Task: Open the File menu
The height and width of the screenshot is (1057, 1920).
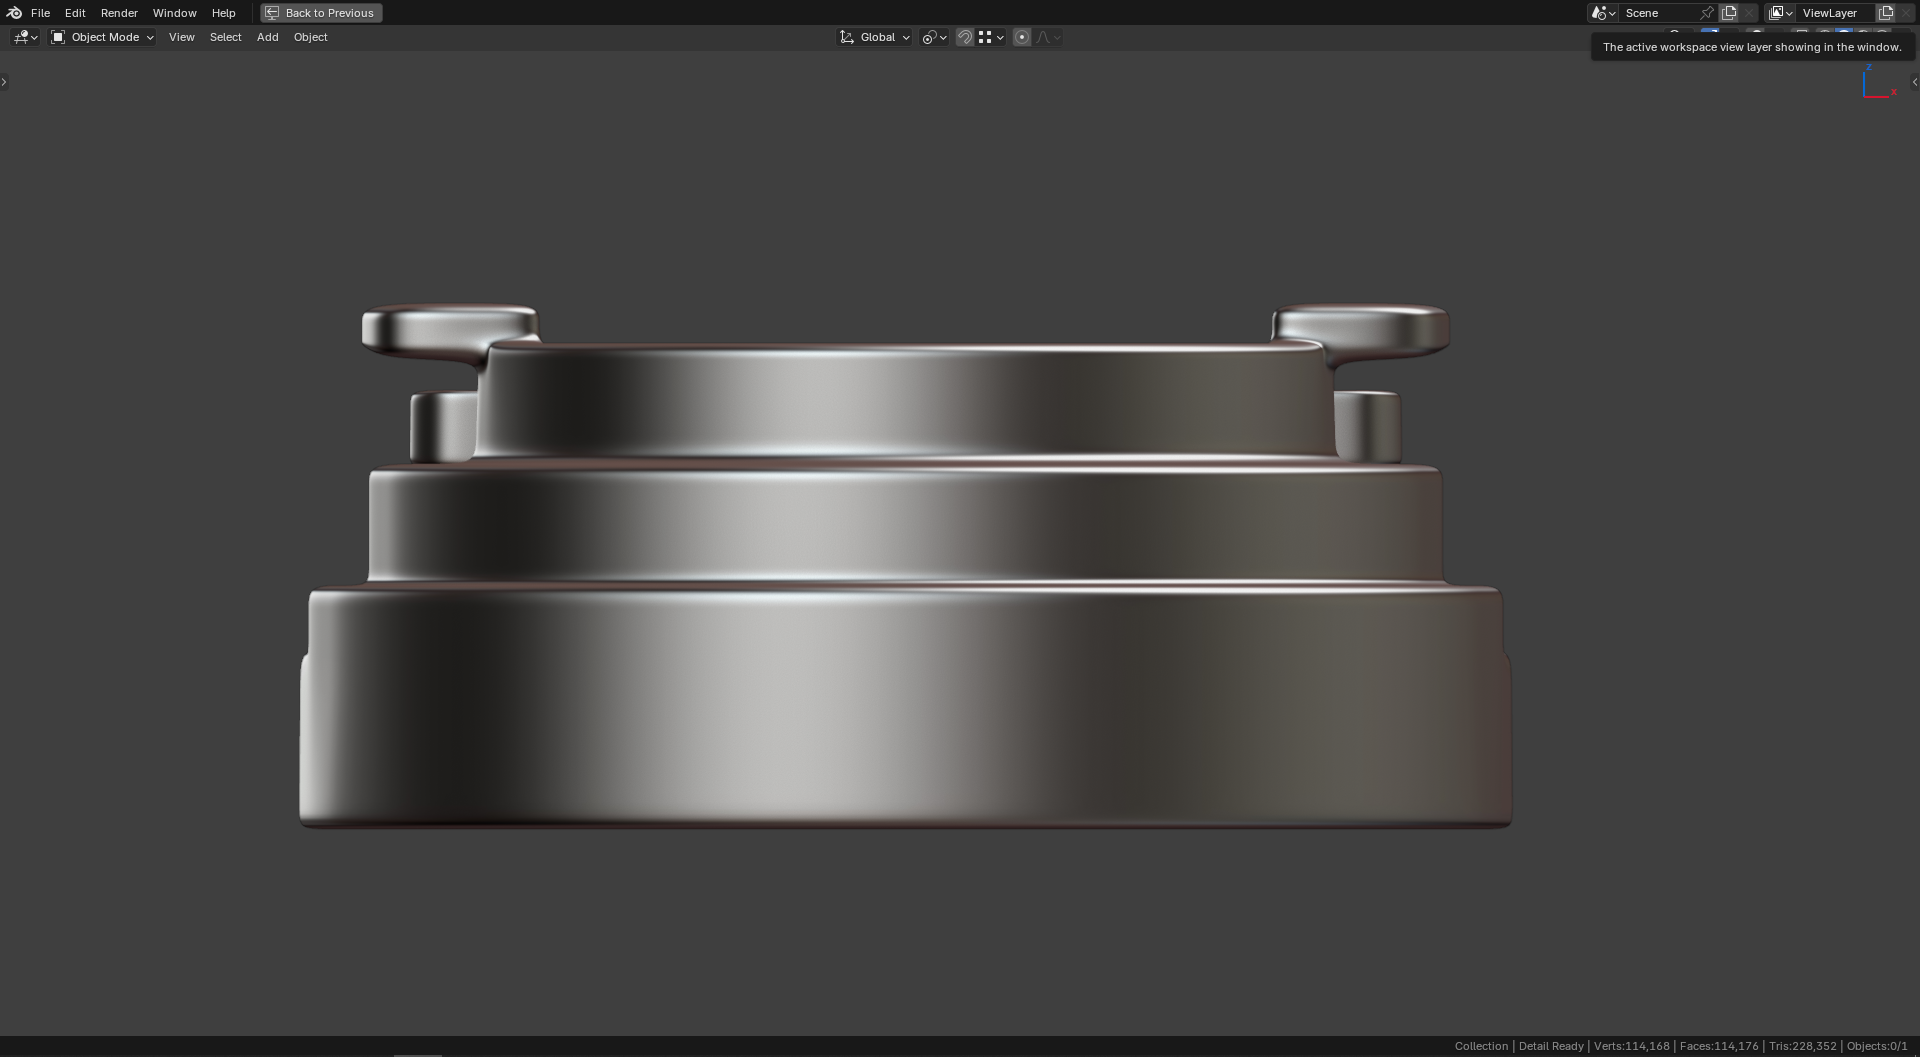Action: coord(40,13)
